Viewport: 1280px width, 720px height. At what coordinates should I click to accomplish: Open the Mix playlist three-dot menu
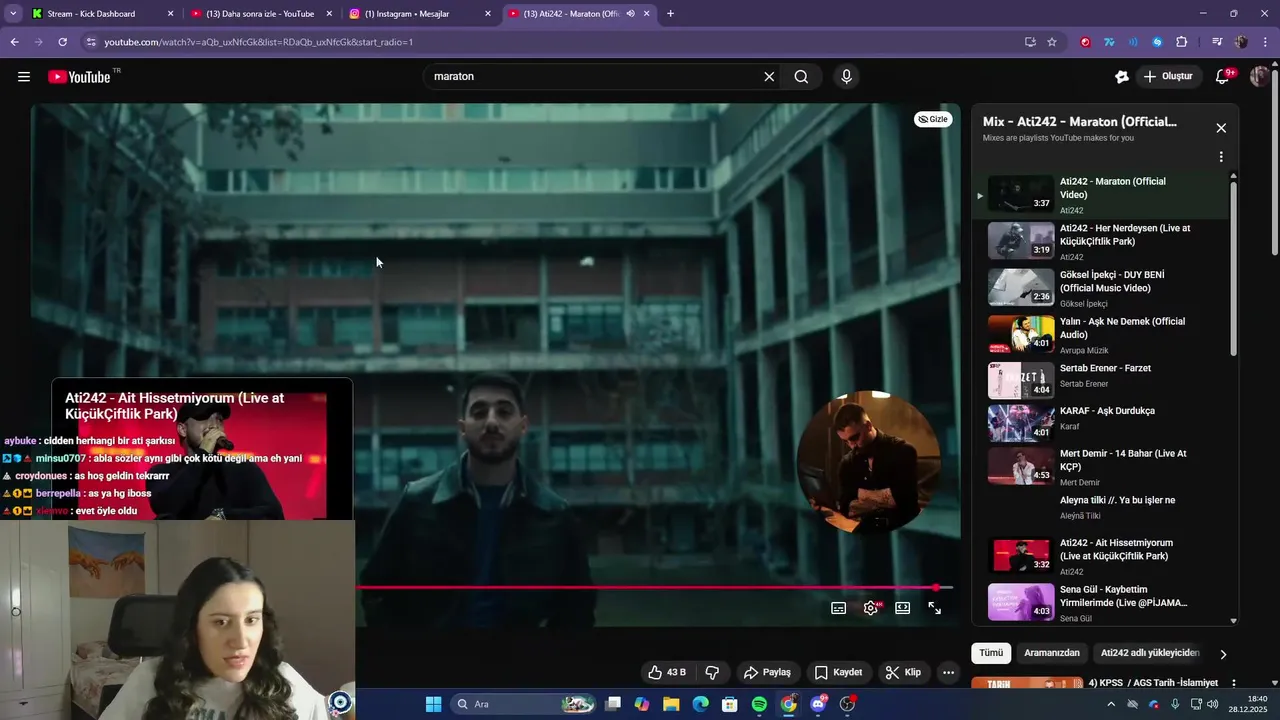(x=1221, y=157)
